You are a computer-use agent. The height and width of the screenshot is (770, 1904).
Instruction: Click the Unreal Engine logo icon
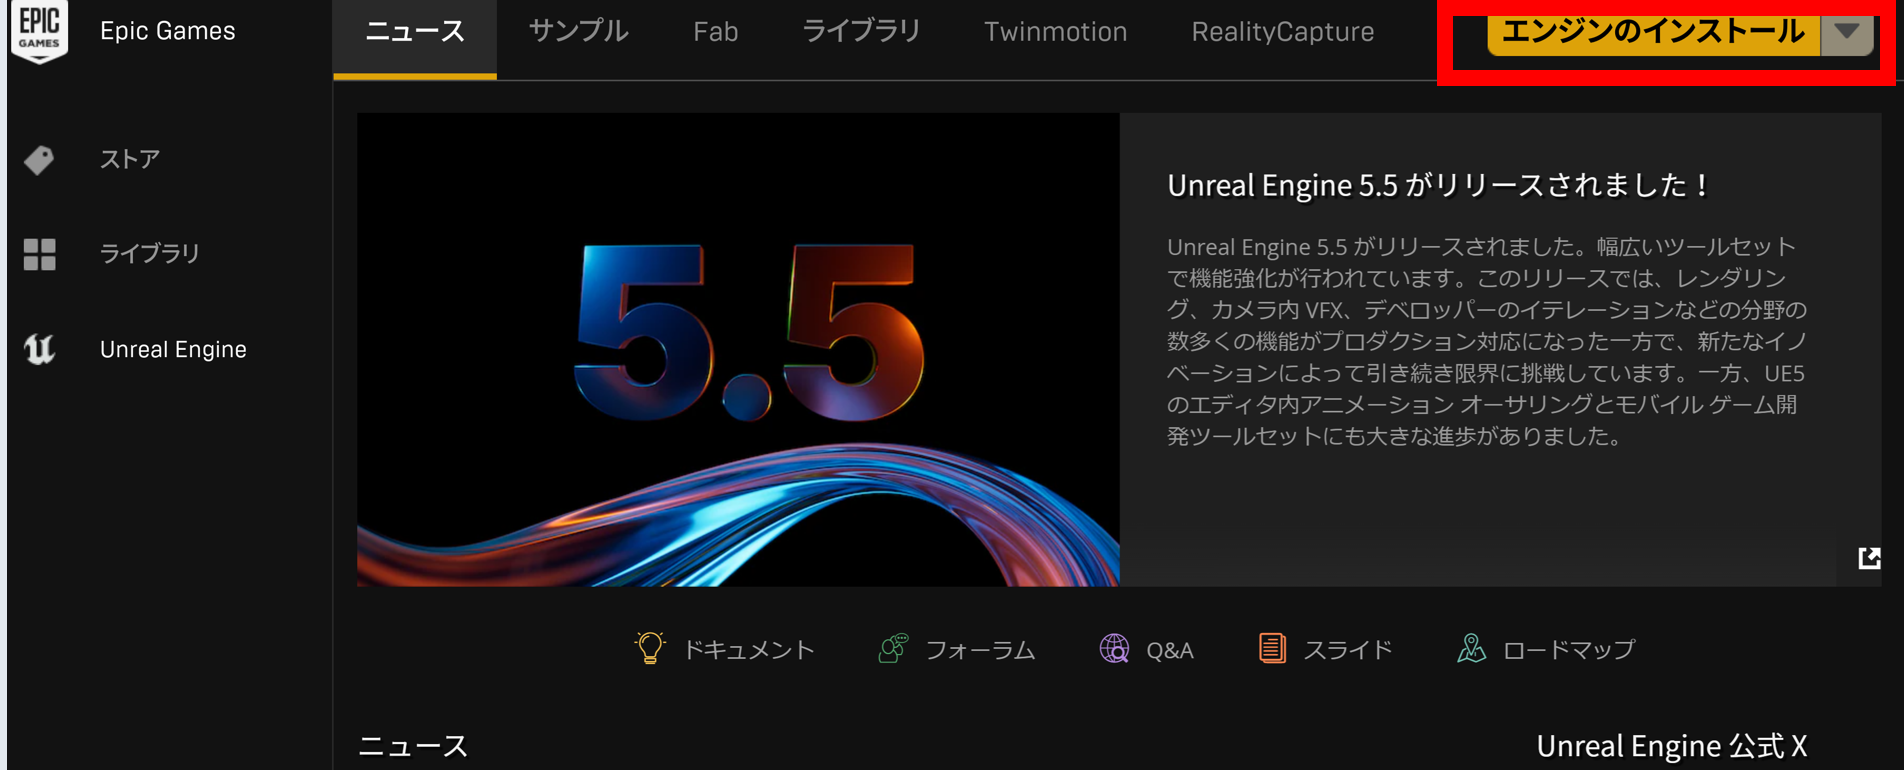point(40,349)
